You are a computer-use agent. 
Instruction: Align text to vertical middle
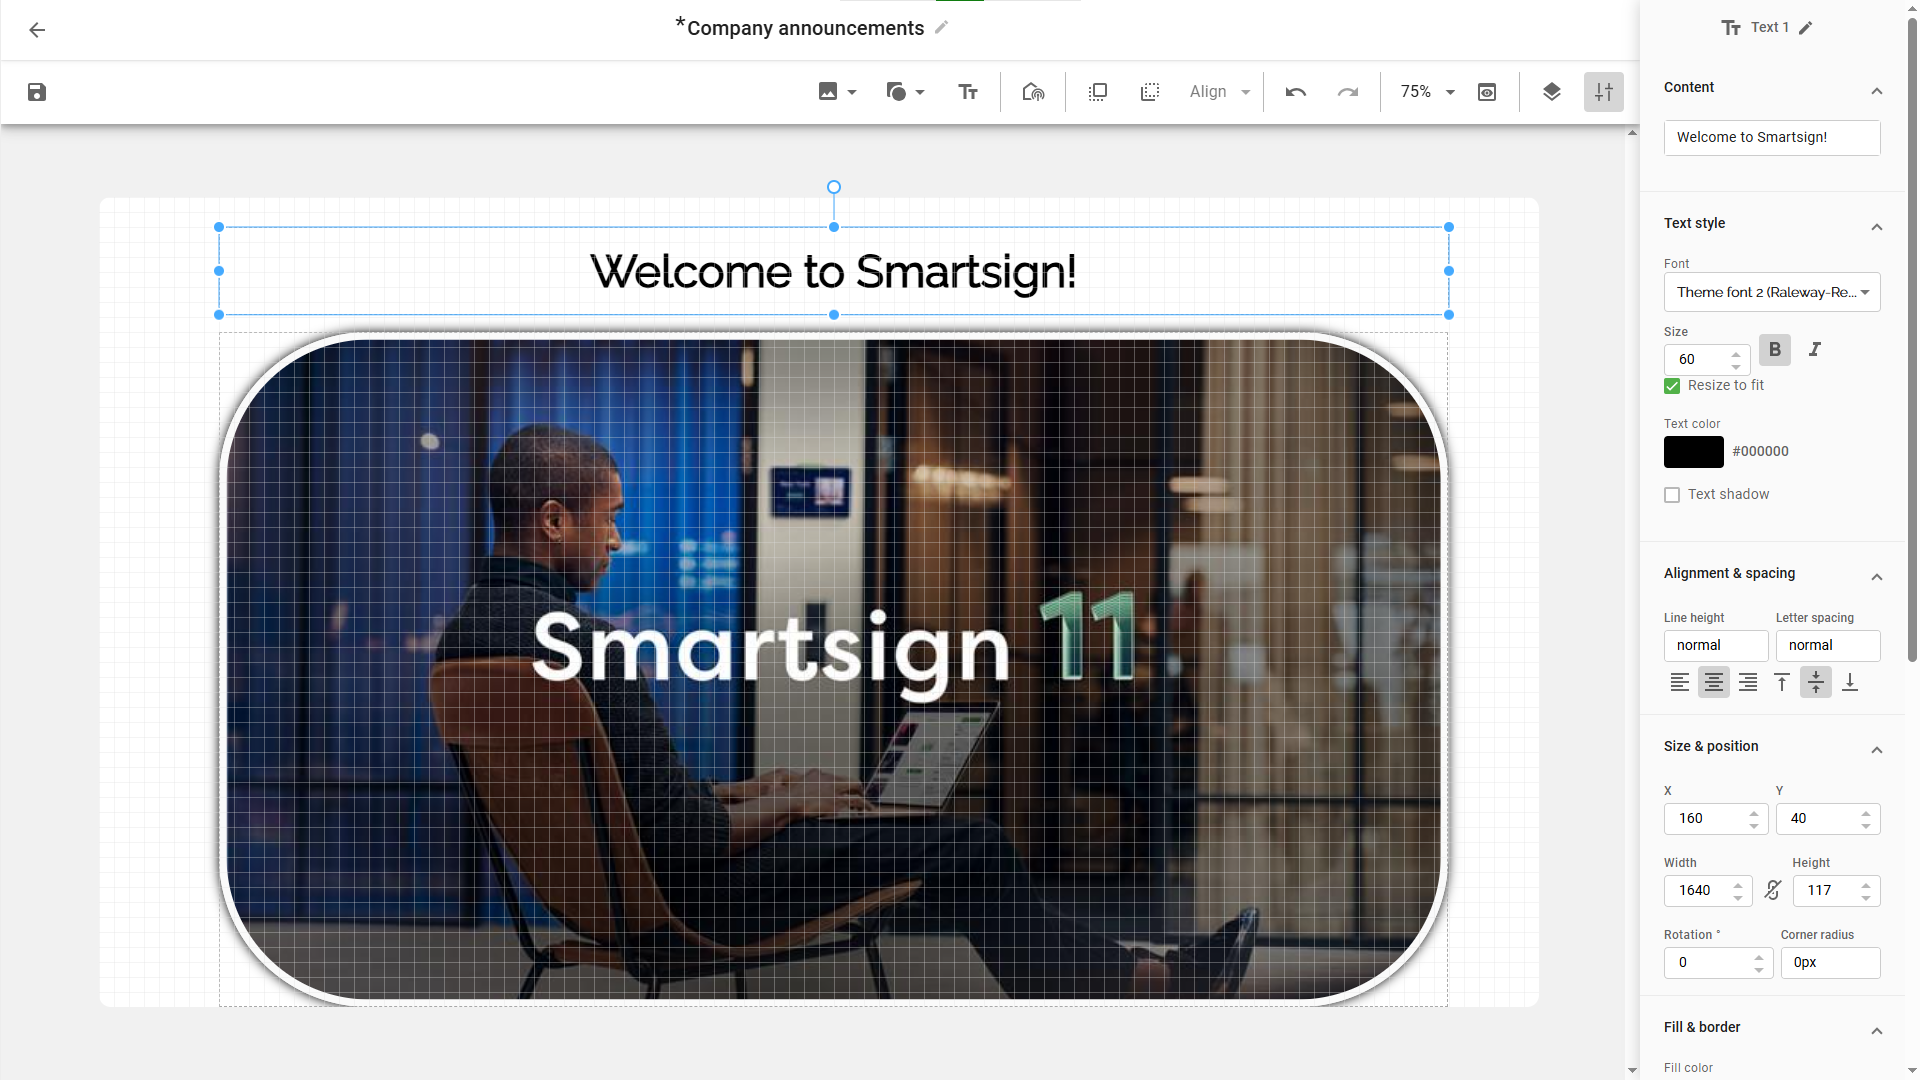tap(1816, 682)
